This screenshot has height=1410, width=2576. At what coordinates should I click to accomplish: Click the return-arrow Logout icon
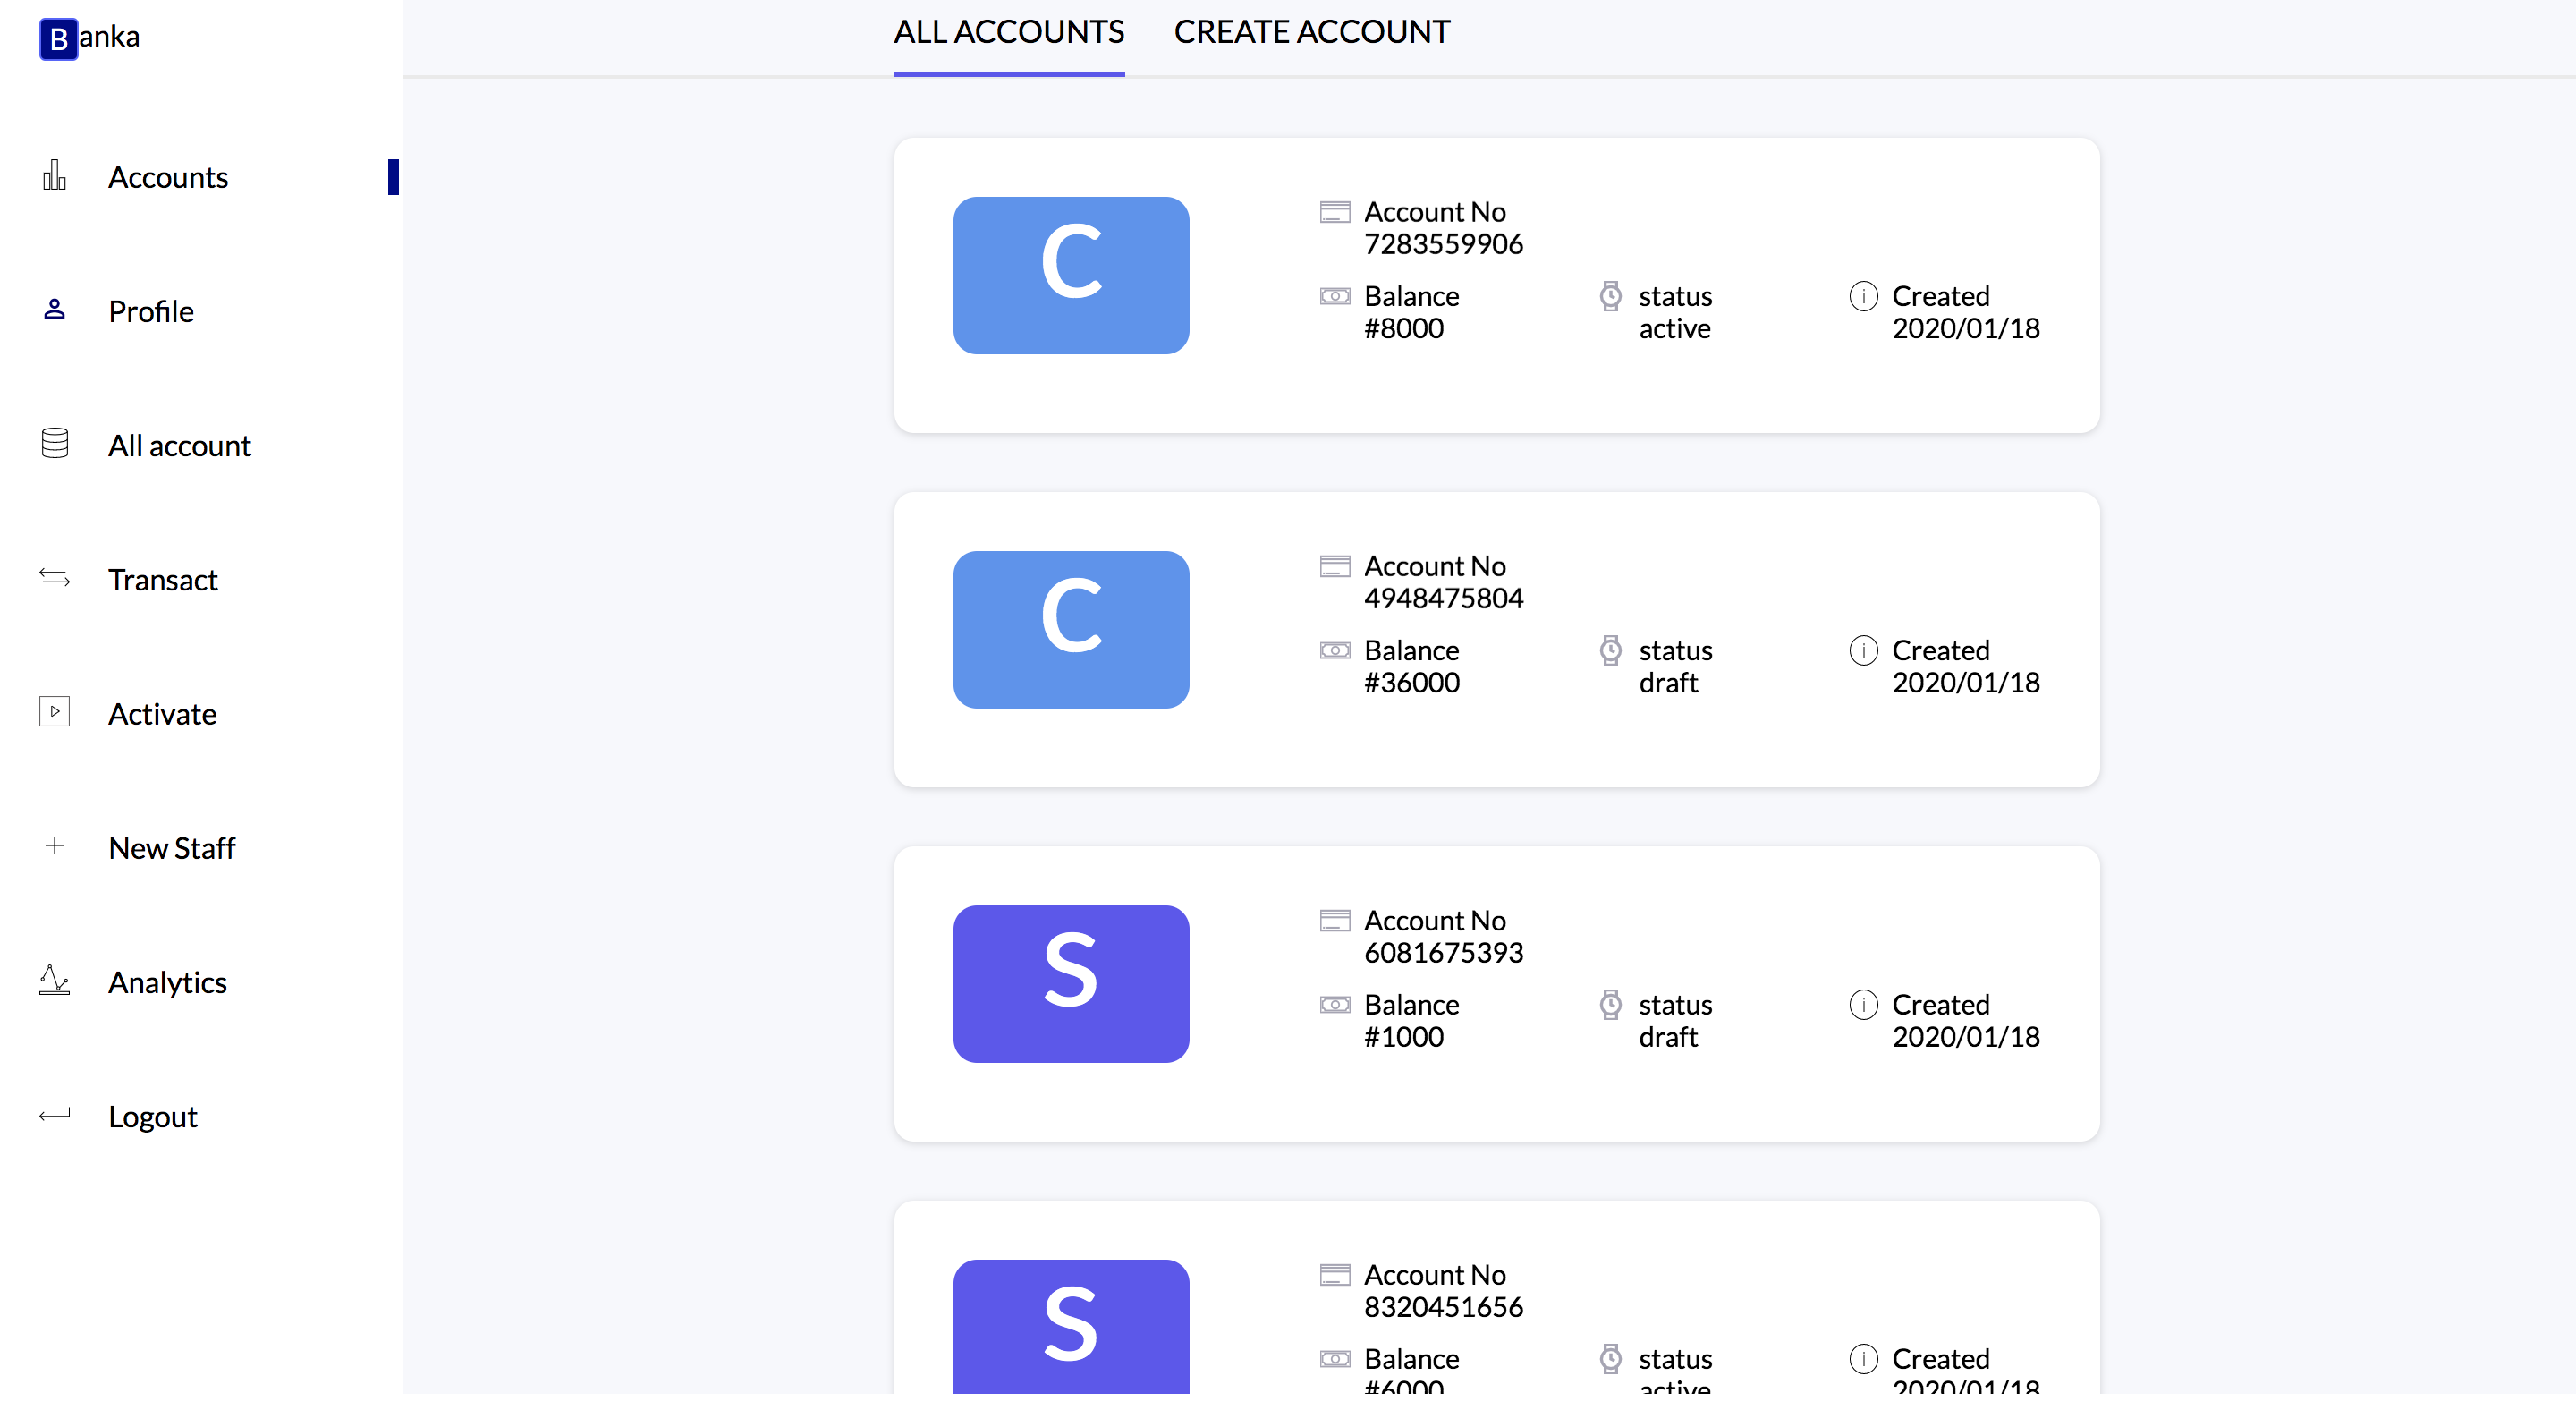point(54,1115)
